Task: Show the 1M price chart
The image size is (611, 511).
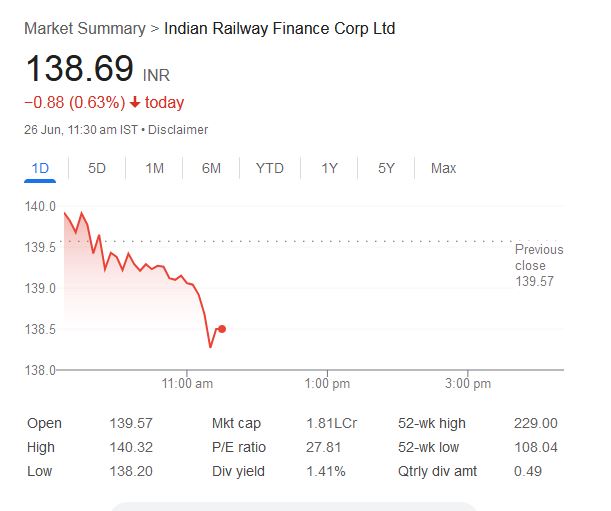Action: coord(154,168)
